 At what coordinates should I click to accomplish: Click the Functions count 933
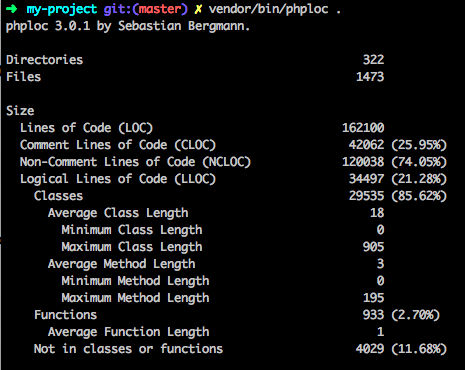tap(373, 315)
